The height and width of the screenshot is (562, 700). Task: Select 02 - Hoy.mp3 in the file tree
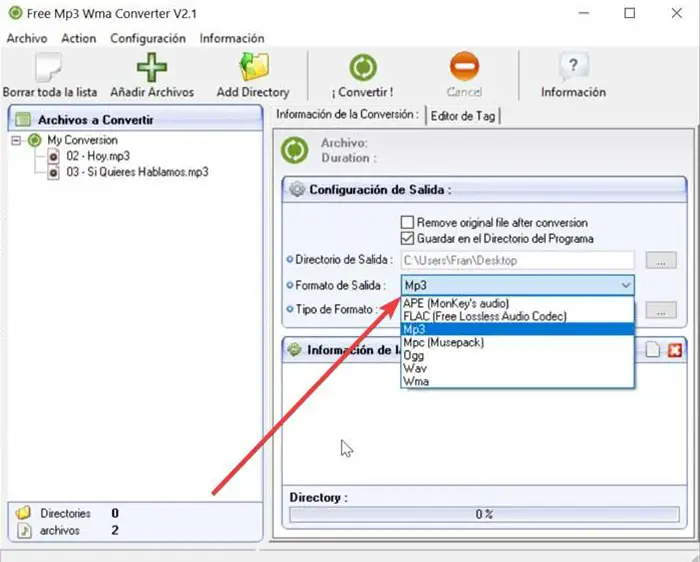pyautogui.click(x=98, y=156)
